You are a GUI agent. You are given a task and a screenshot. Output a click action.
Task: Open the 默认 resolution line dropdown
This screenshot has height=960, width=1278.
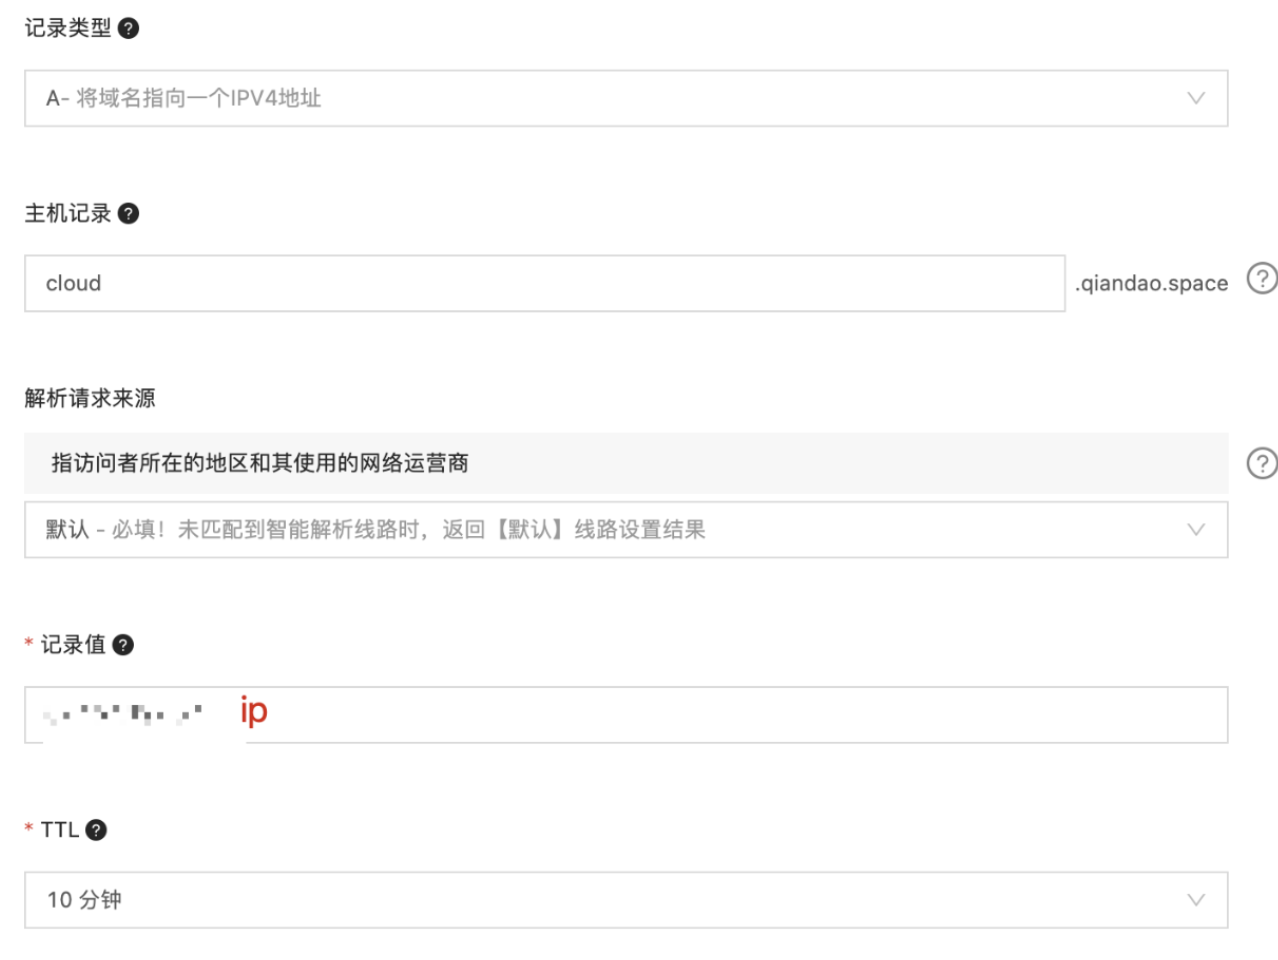click(x=600, y=530)
